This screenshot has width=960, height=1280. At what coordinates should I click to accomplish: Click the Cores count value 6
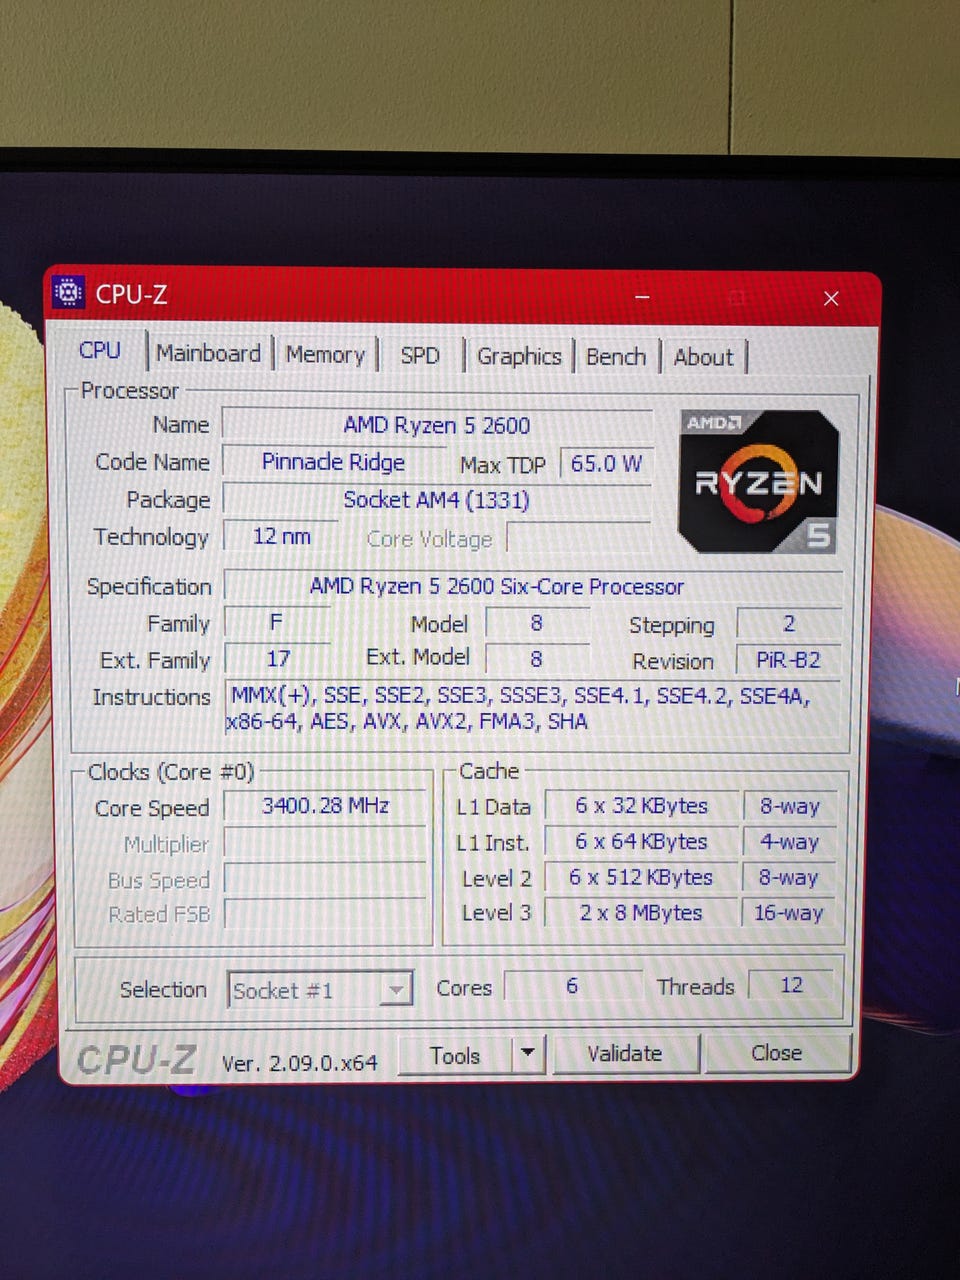pyautogui.click(x=572, y=986)
